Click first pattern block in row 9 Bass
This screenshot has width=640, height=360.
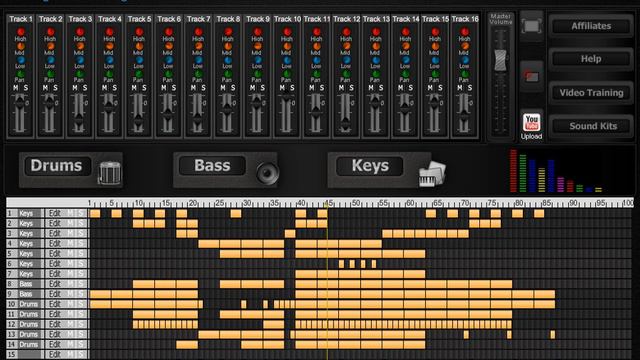point(100,294)
